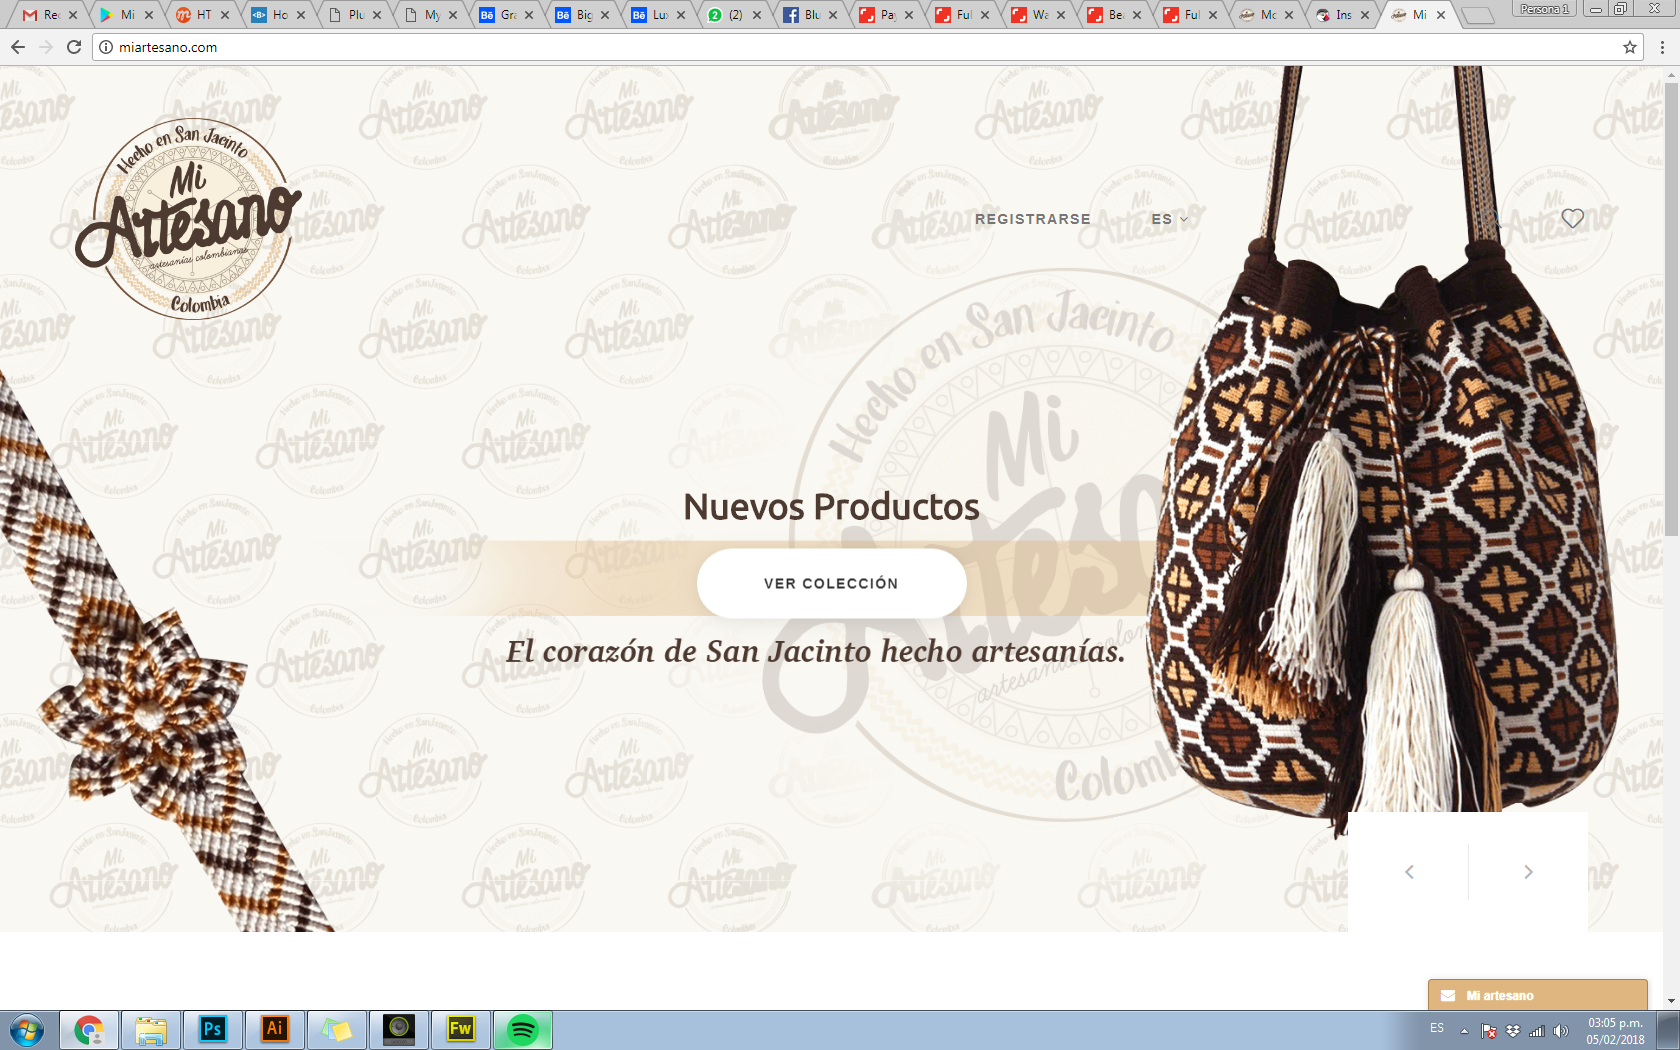Open network connections in the tray
The height and width of the screenshot is (1050, 1680).
(x=1537, y=1031)
